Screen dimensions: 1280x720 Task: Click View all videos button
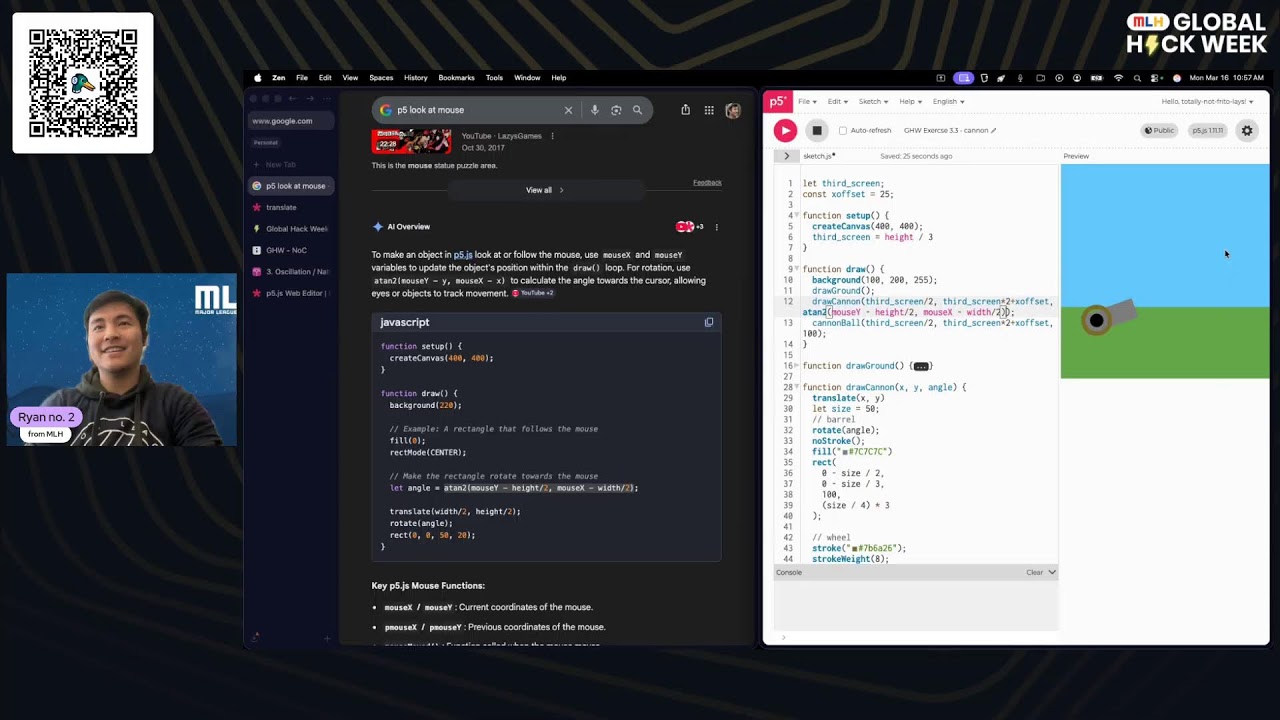click(545, 190)
